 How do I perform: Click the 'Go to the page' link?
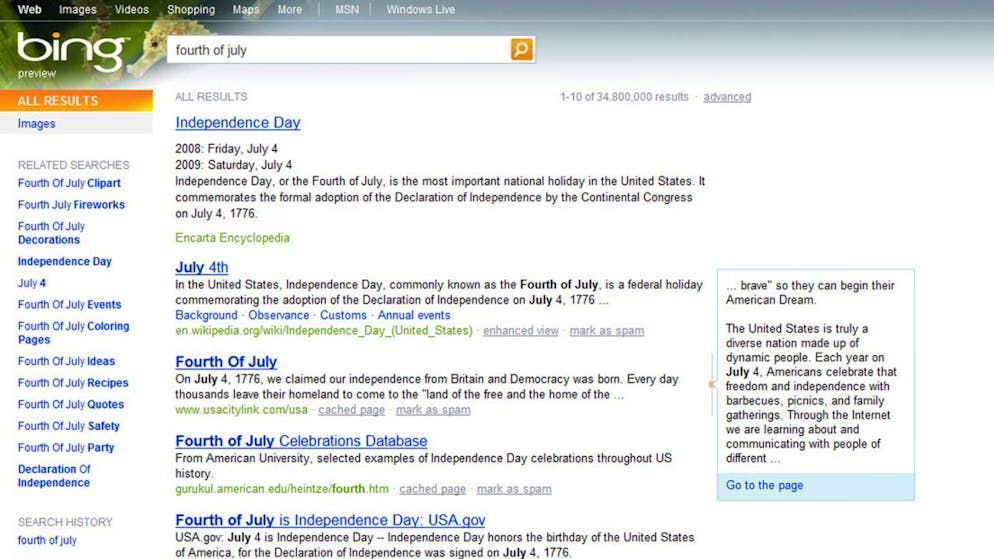(764, 485)
